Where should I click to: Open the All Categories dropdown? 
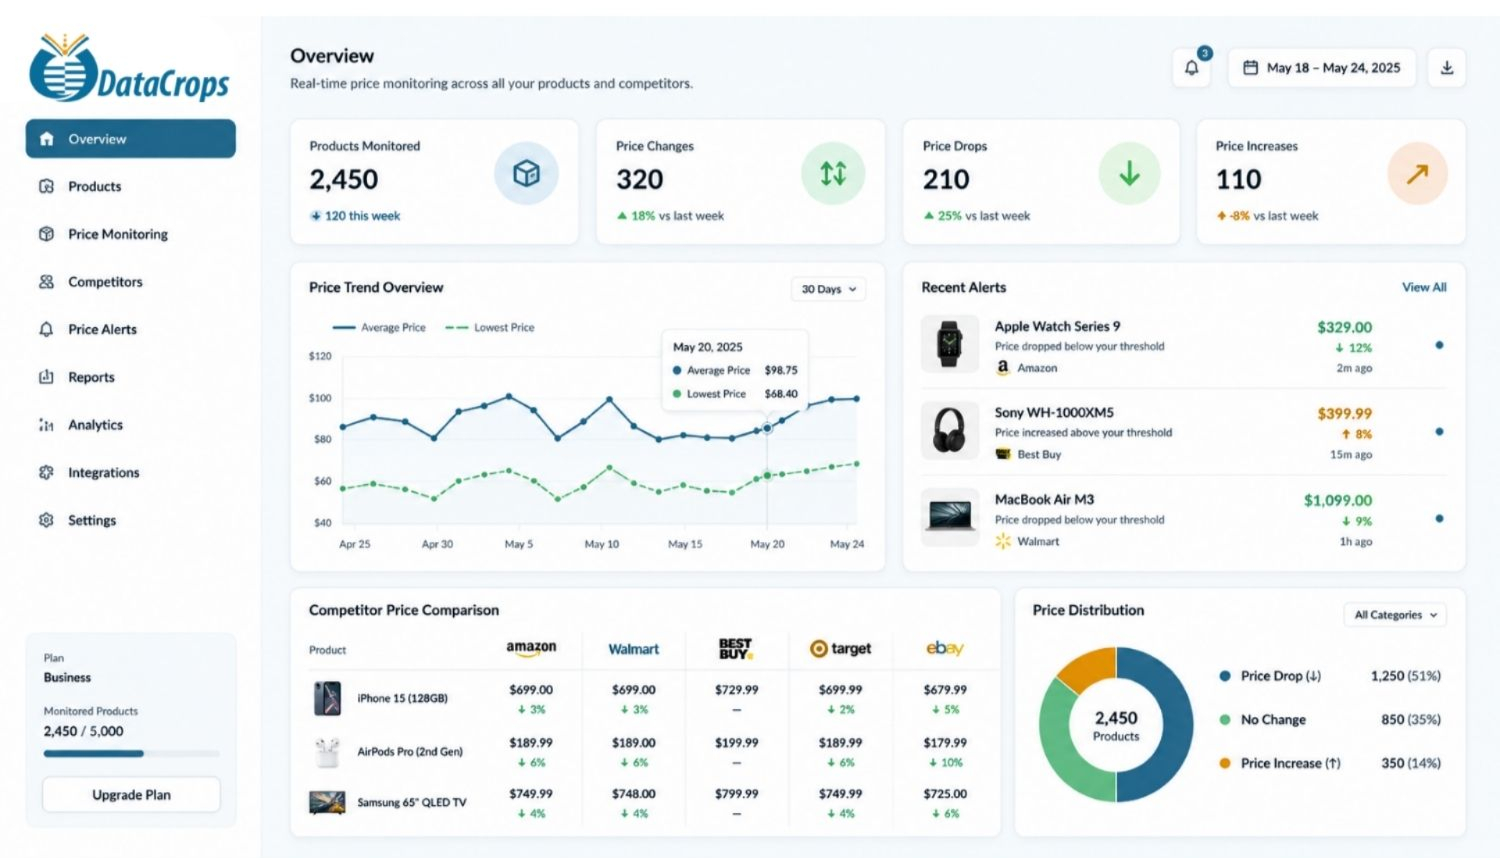(x=1395, y=615)
